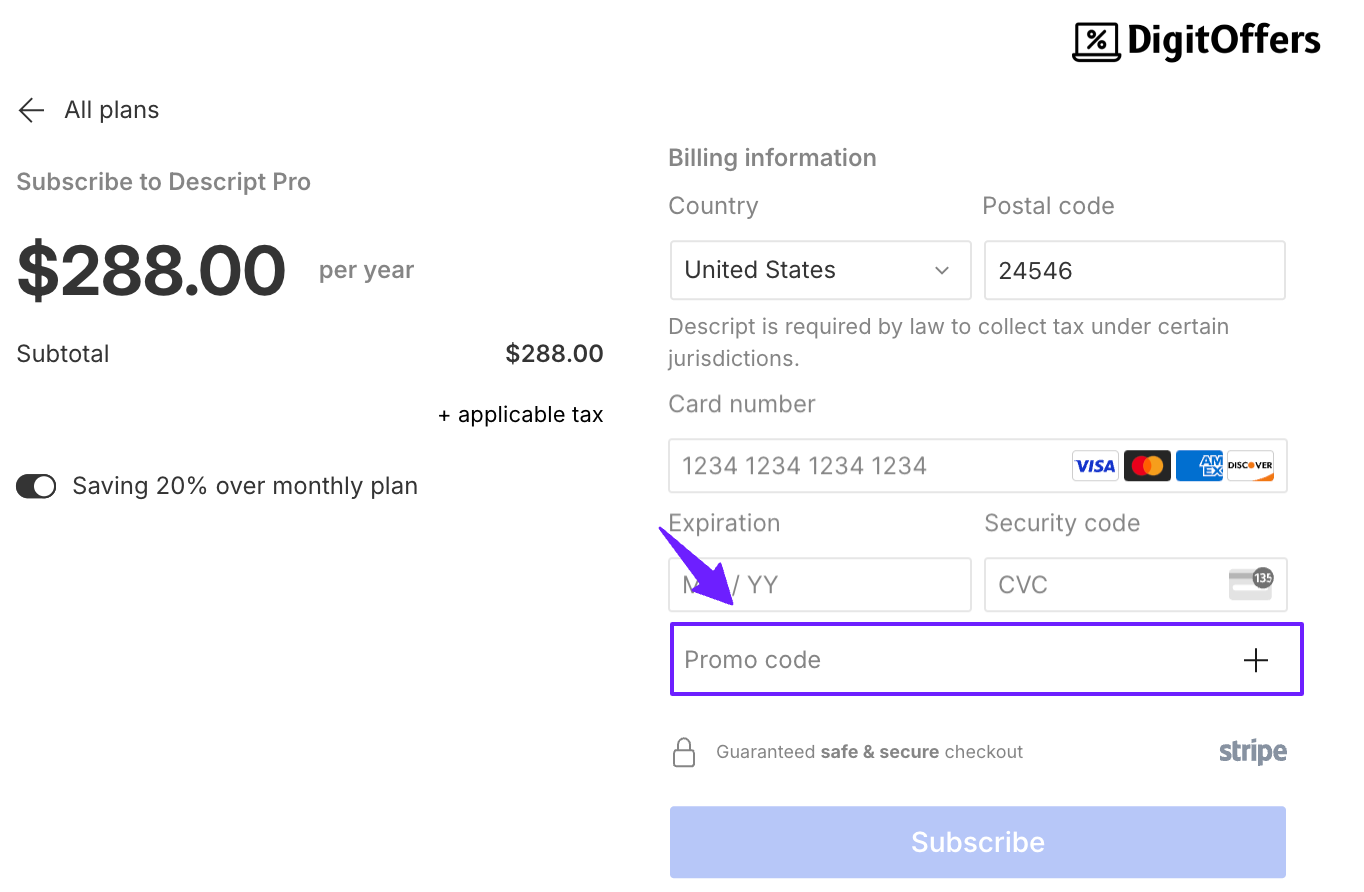Click the American Express logo
The image size is (1364, 892).
pyautogui.click(x=1199, y=466)
